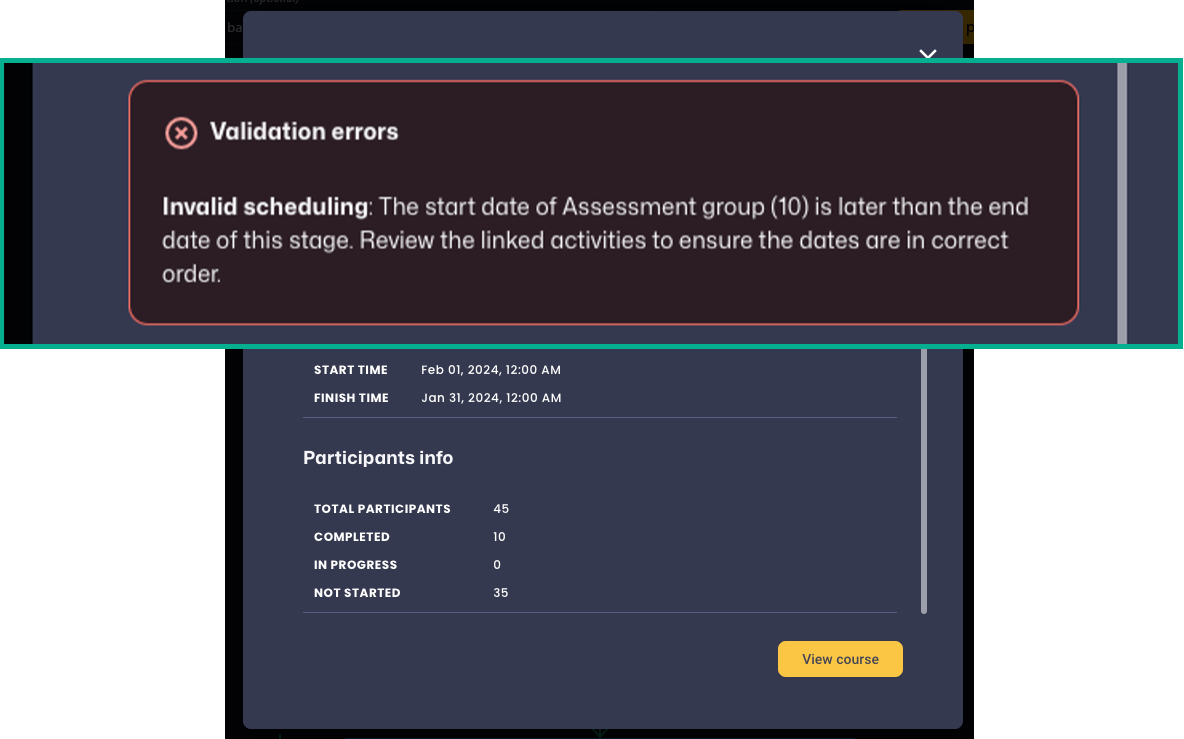1184x739 pixels.
Task: Click the total participants value 45
Action: (501, 509)
